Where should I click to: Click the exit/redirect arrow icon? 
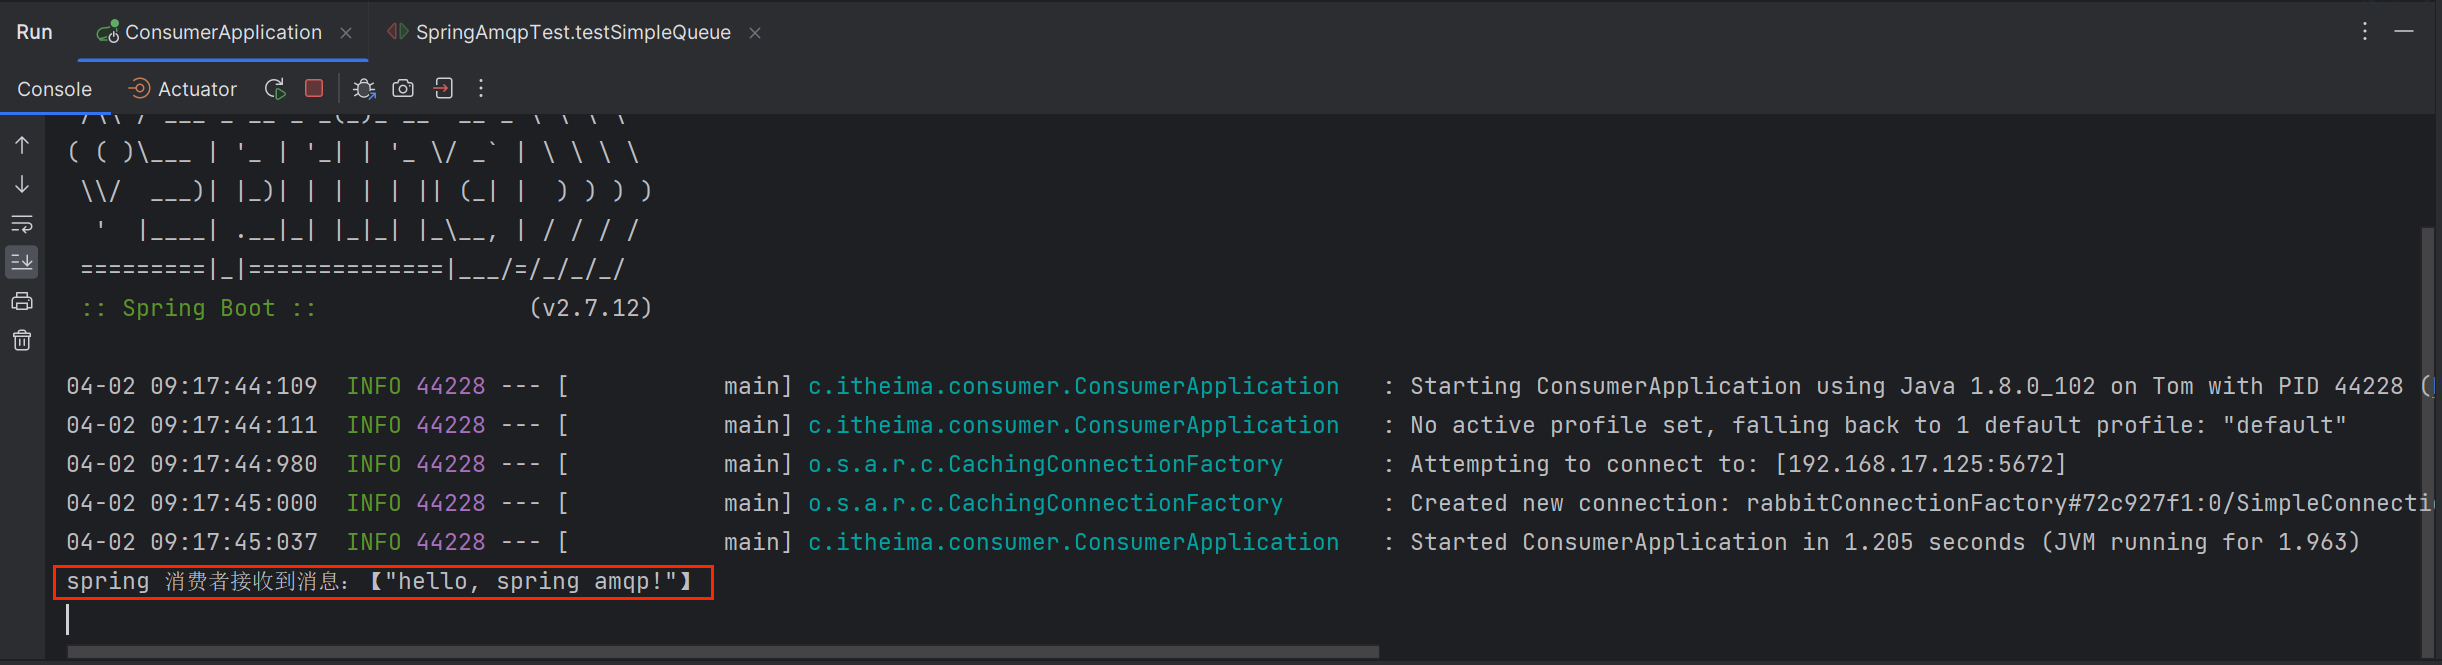pyautogui.click(x=443, y=89)
